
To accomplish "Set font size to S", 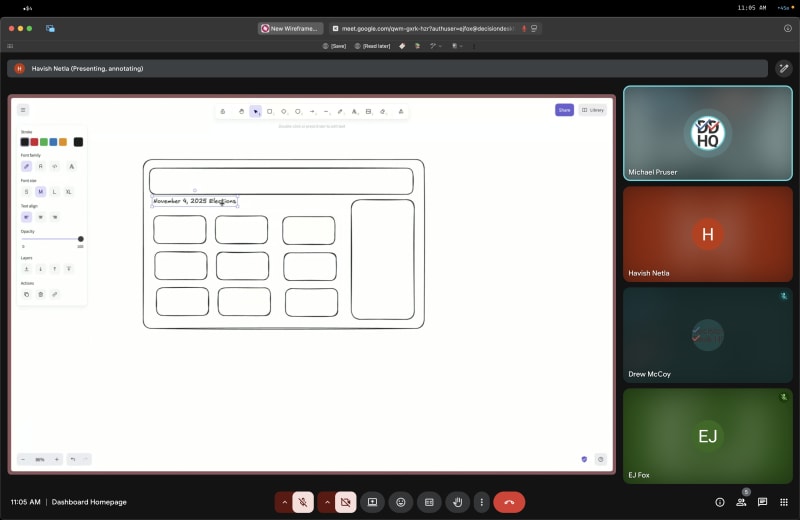I will [x=27, y=192].
